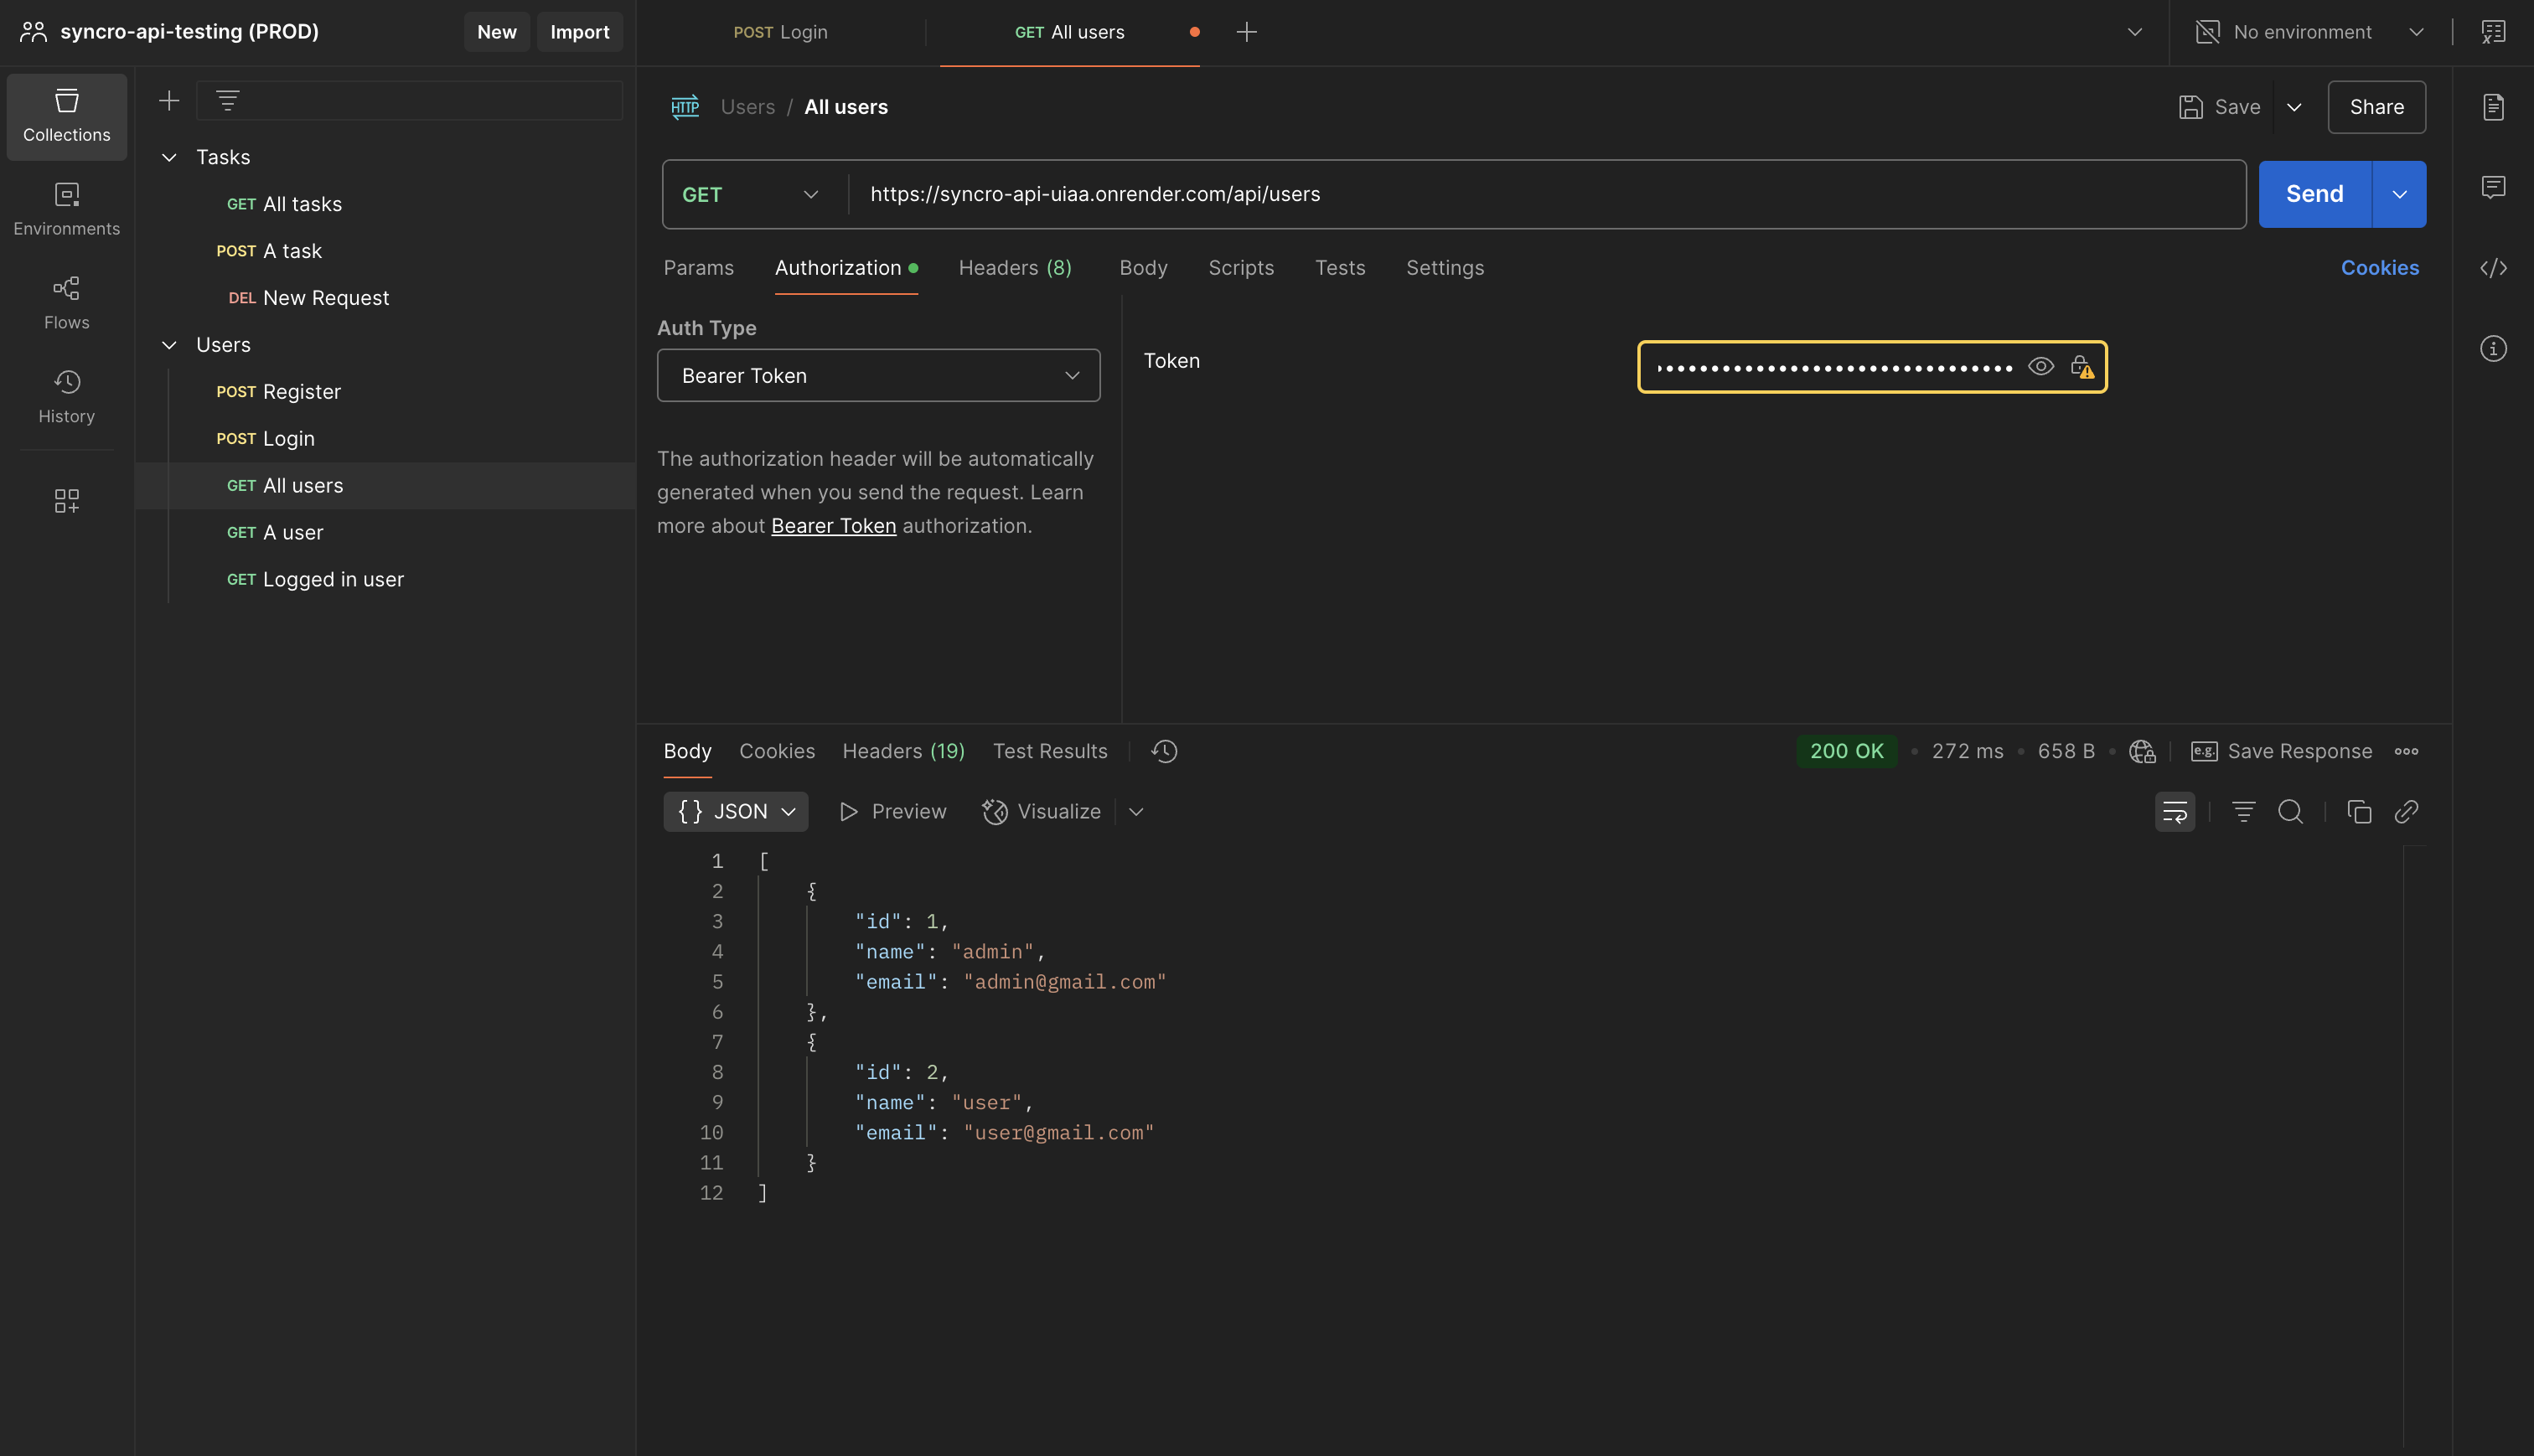Switch to the Tests tab

coord(1340,268)
